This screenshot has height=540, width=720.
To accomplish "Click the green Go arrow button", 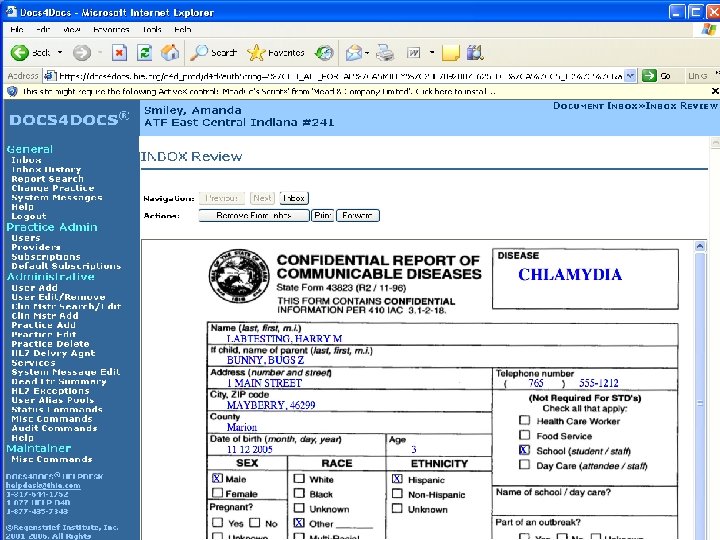I will pyautogui.click(x=649, y=76).
